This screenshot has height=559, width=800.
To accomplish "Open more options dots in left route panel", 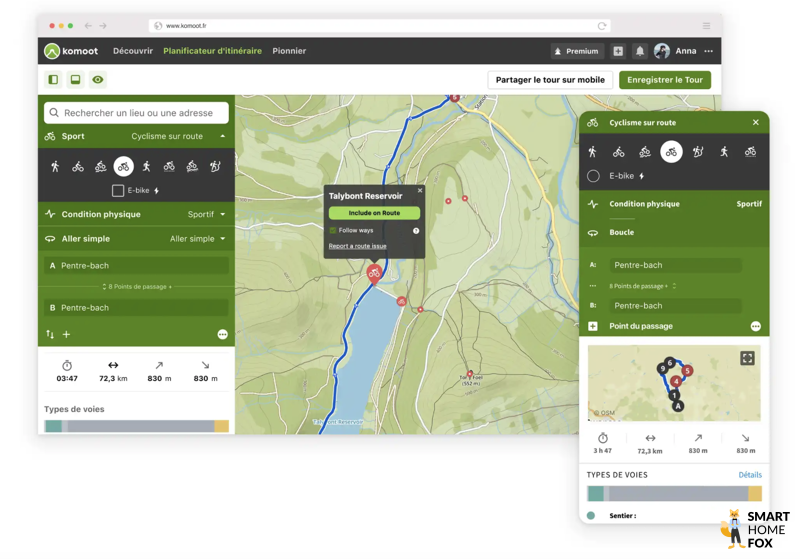I will click(x=222, y=334).
